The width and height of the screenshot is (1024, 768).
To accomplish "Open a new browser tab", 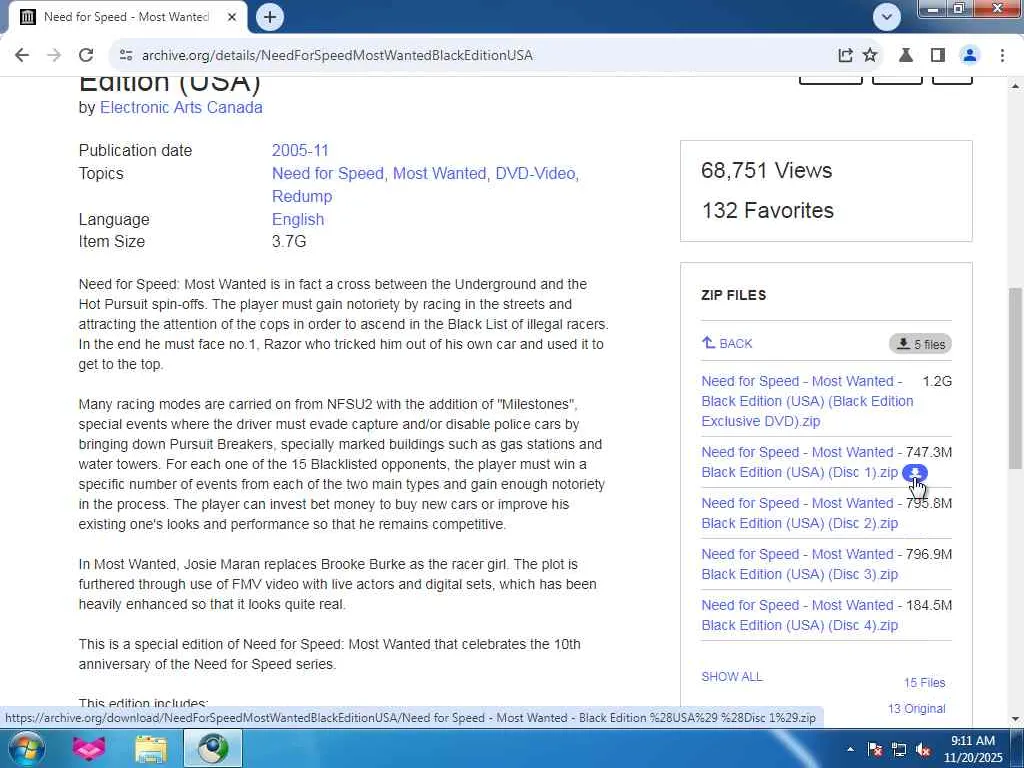I will pos(270,17).
